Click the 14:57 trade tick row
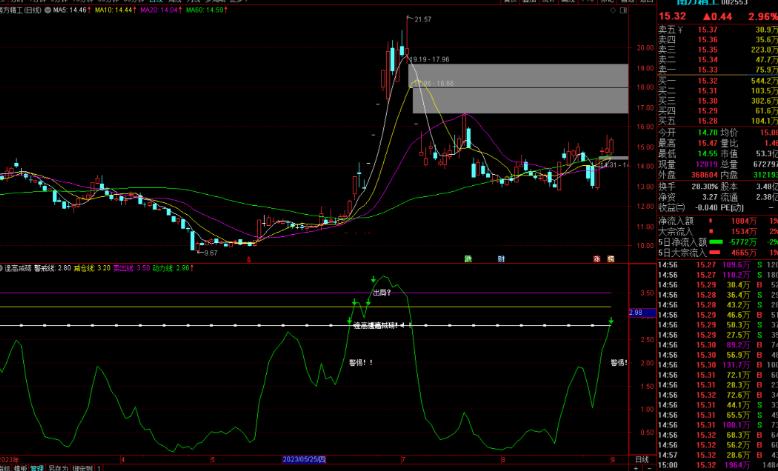This screenshot has width=778, height=471. (x=718, y=455)
